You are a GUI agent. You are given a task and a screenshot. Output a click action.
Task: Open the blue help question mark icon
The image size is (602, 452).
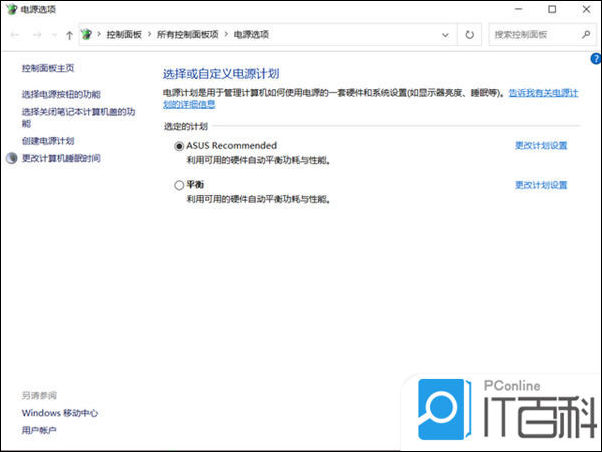coord(596,59)
